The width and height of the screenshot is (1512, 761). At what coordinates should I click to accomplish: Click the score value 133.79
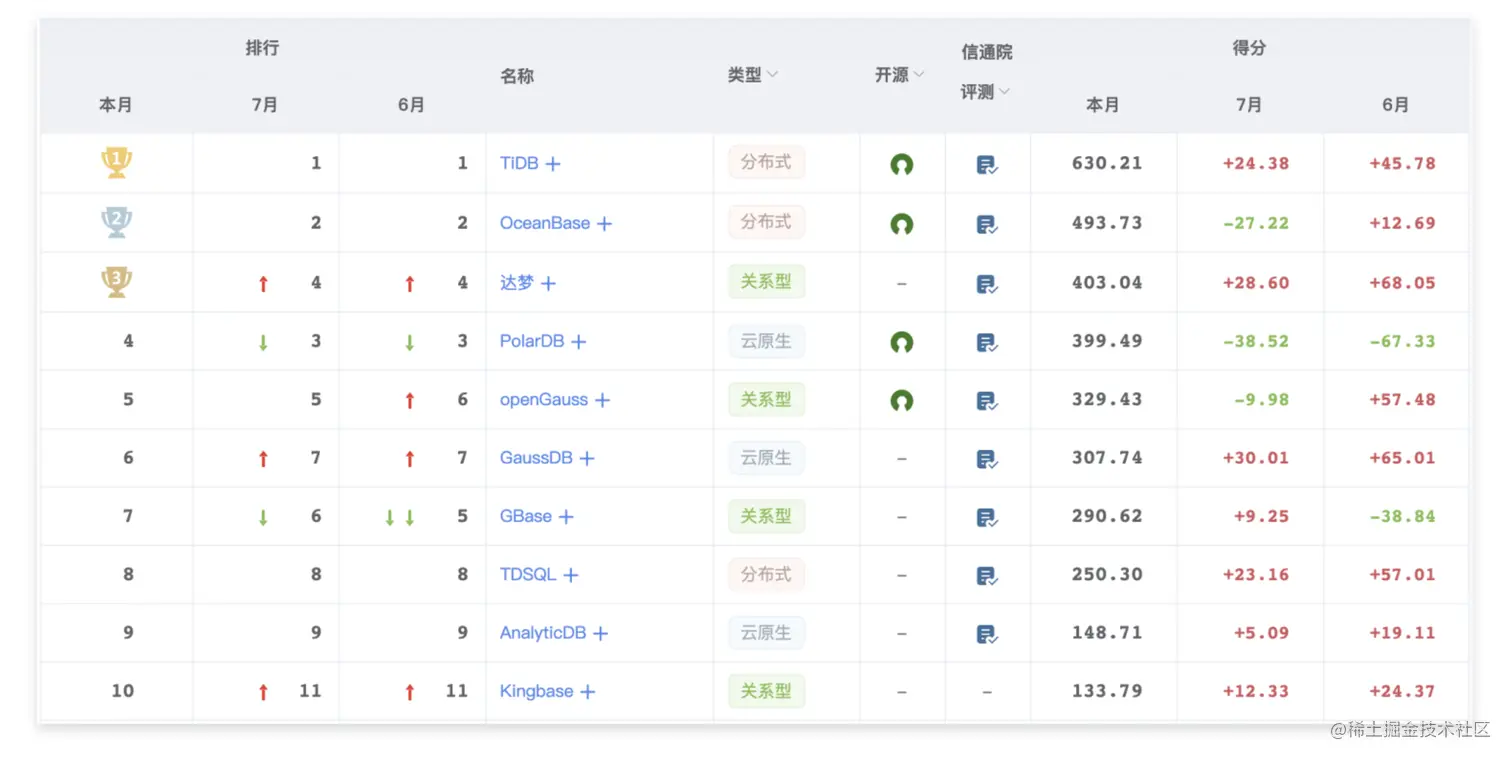click(x=1107, y=691)
